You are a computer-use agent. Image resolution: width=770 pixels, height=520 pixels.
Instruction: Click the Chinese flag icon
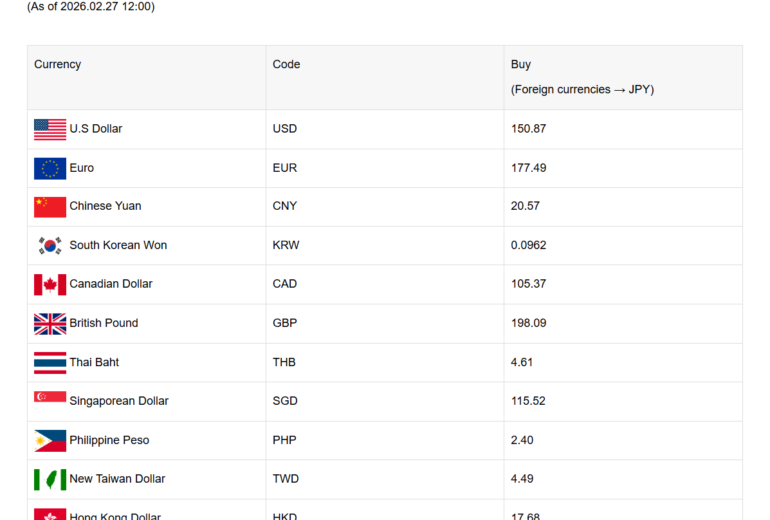tap(50, 207)
